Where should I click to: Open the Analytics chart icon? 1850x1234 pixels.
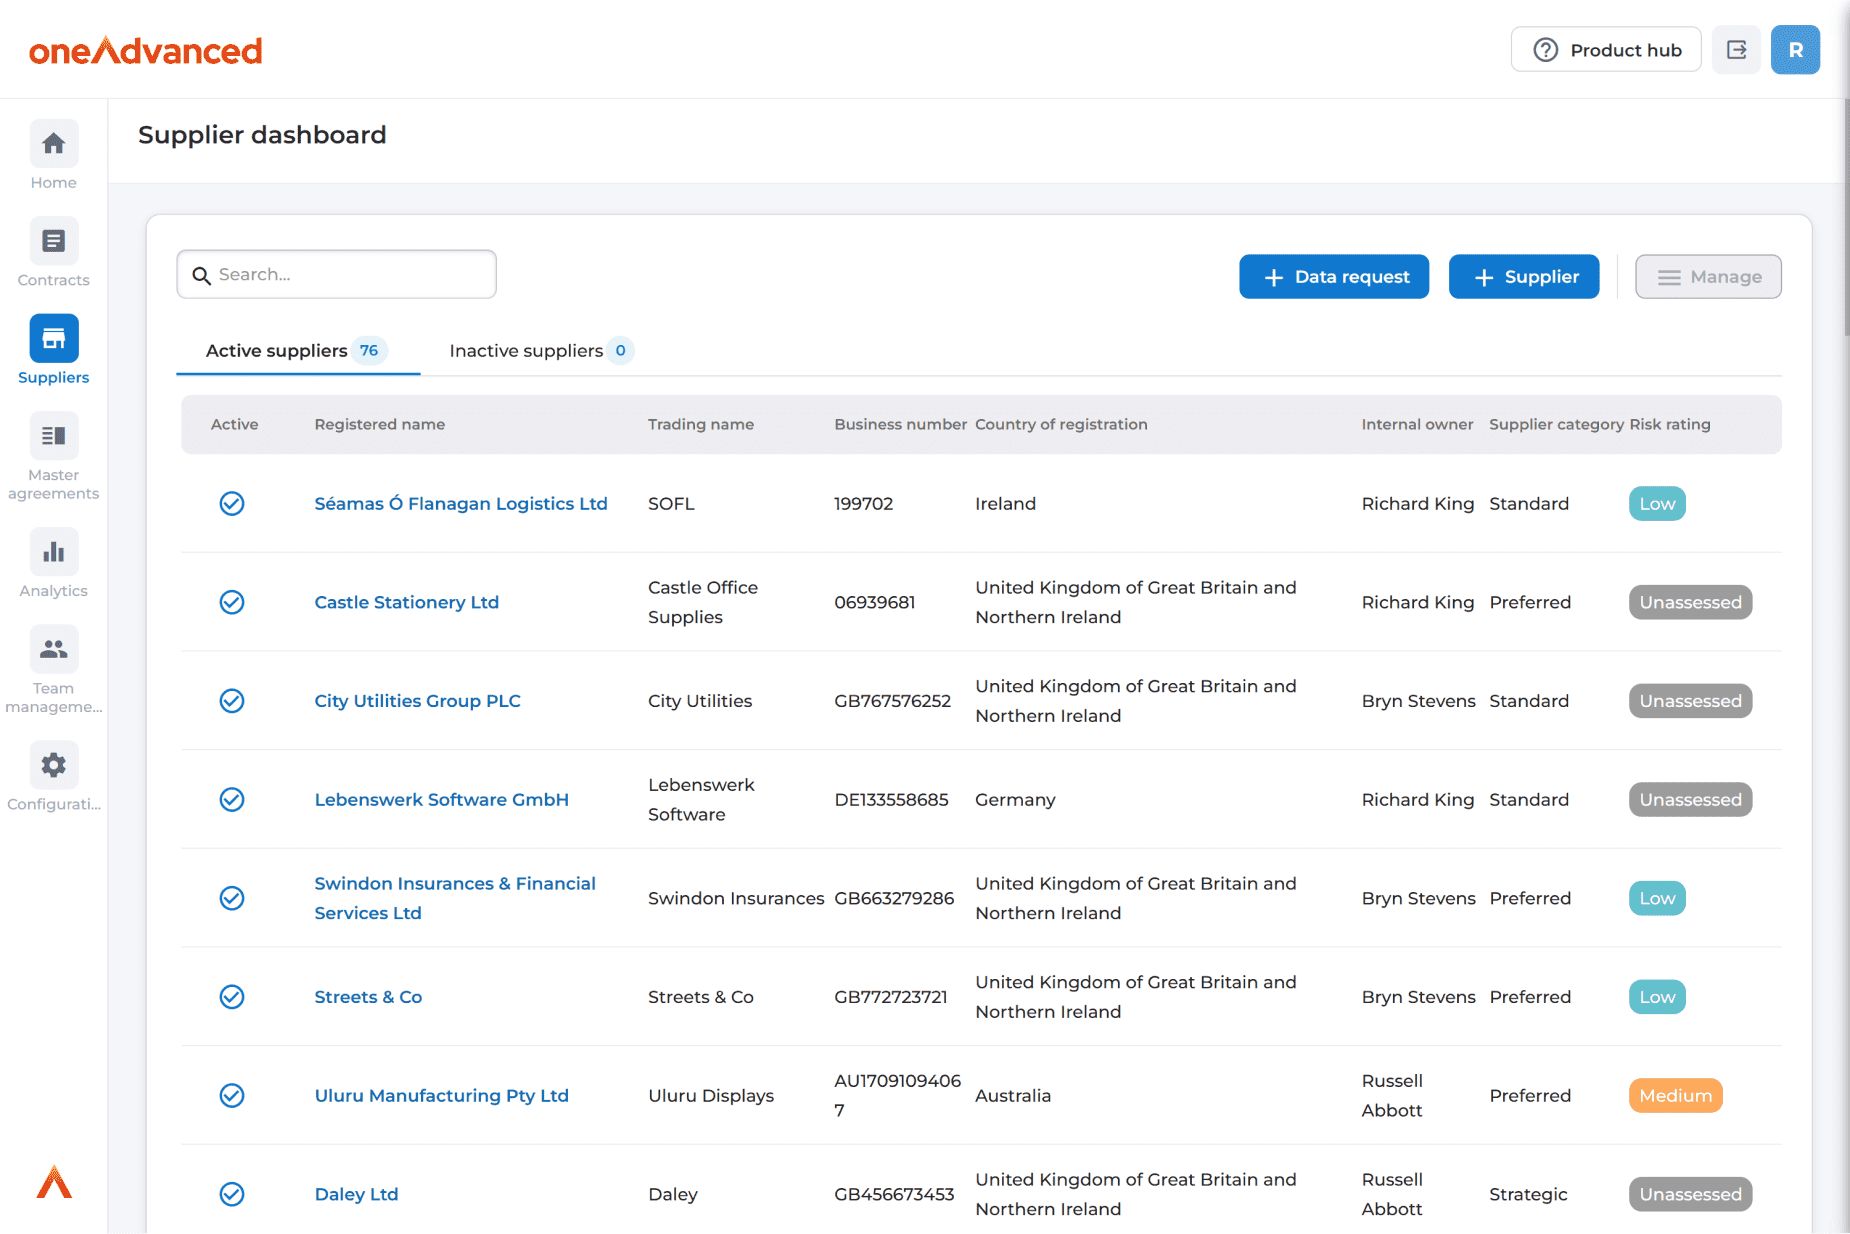54,553
